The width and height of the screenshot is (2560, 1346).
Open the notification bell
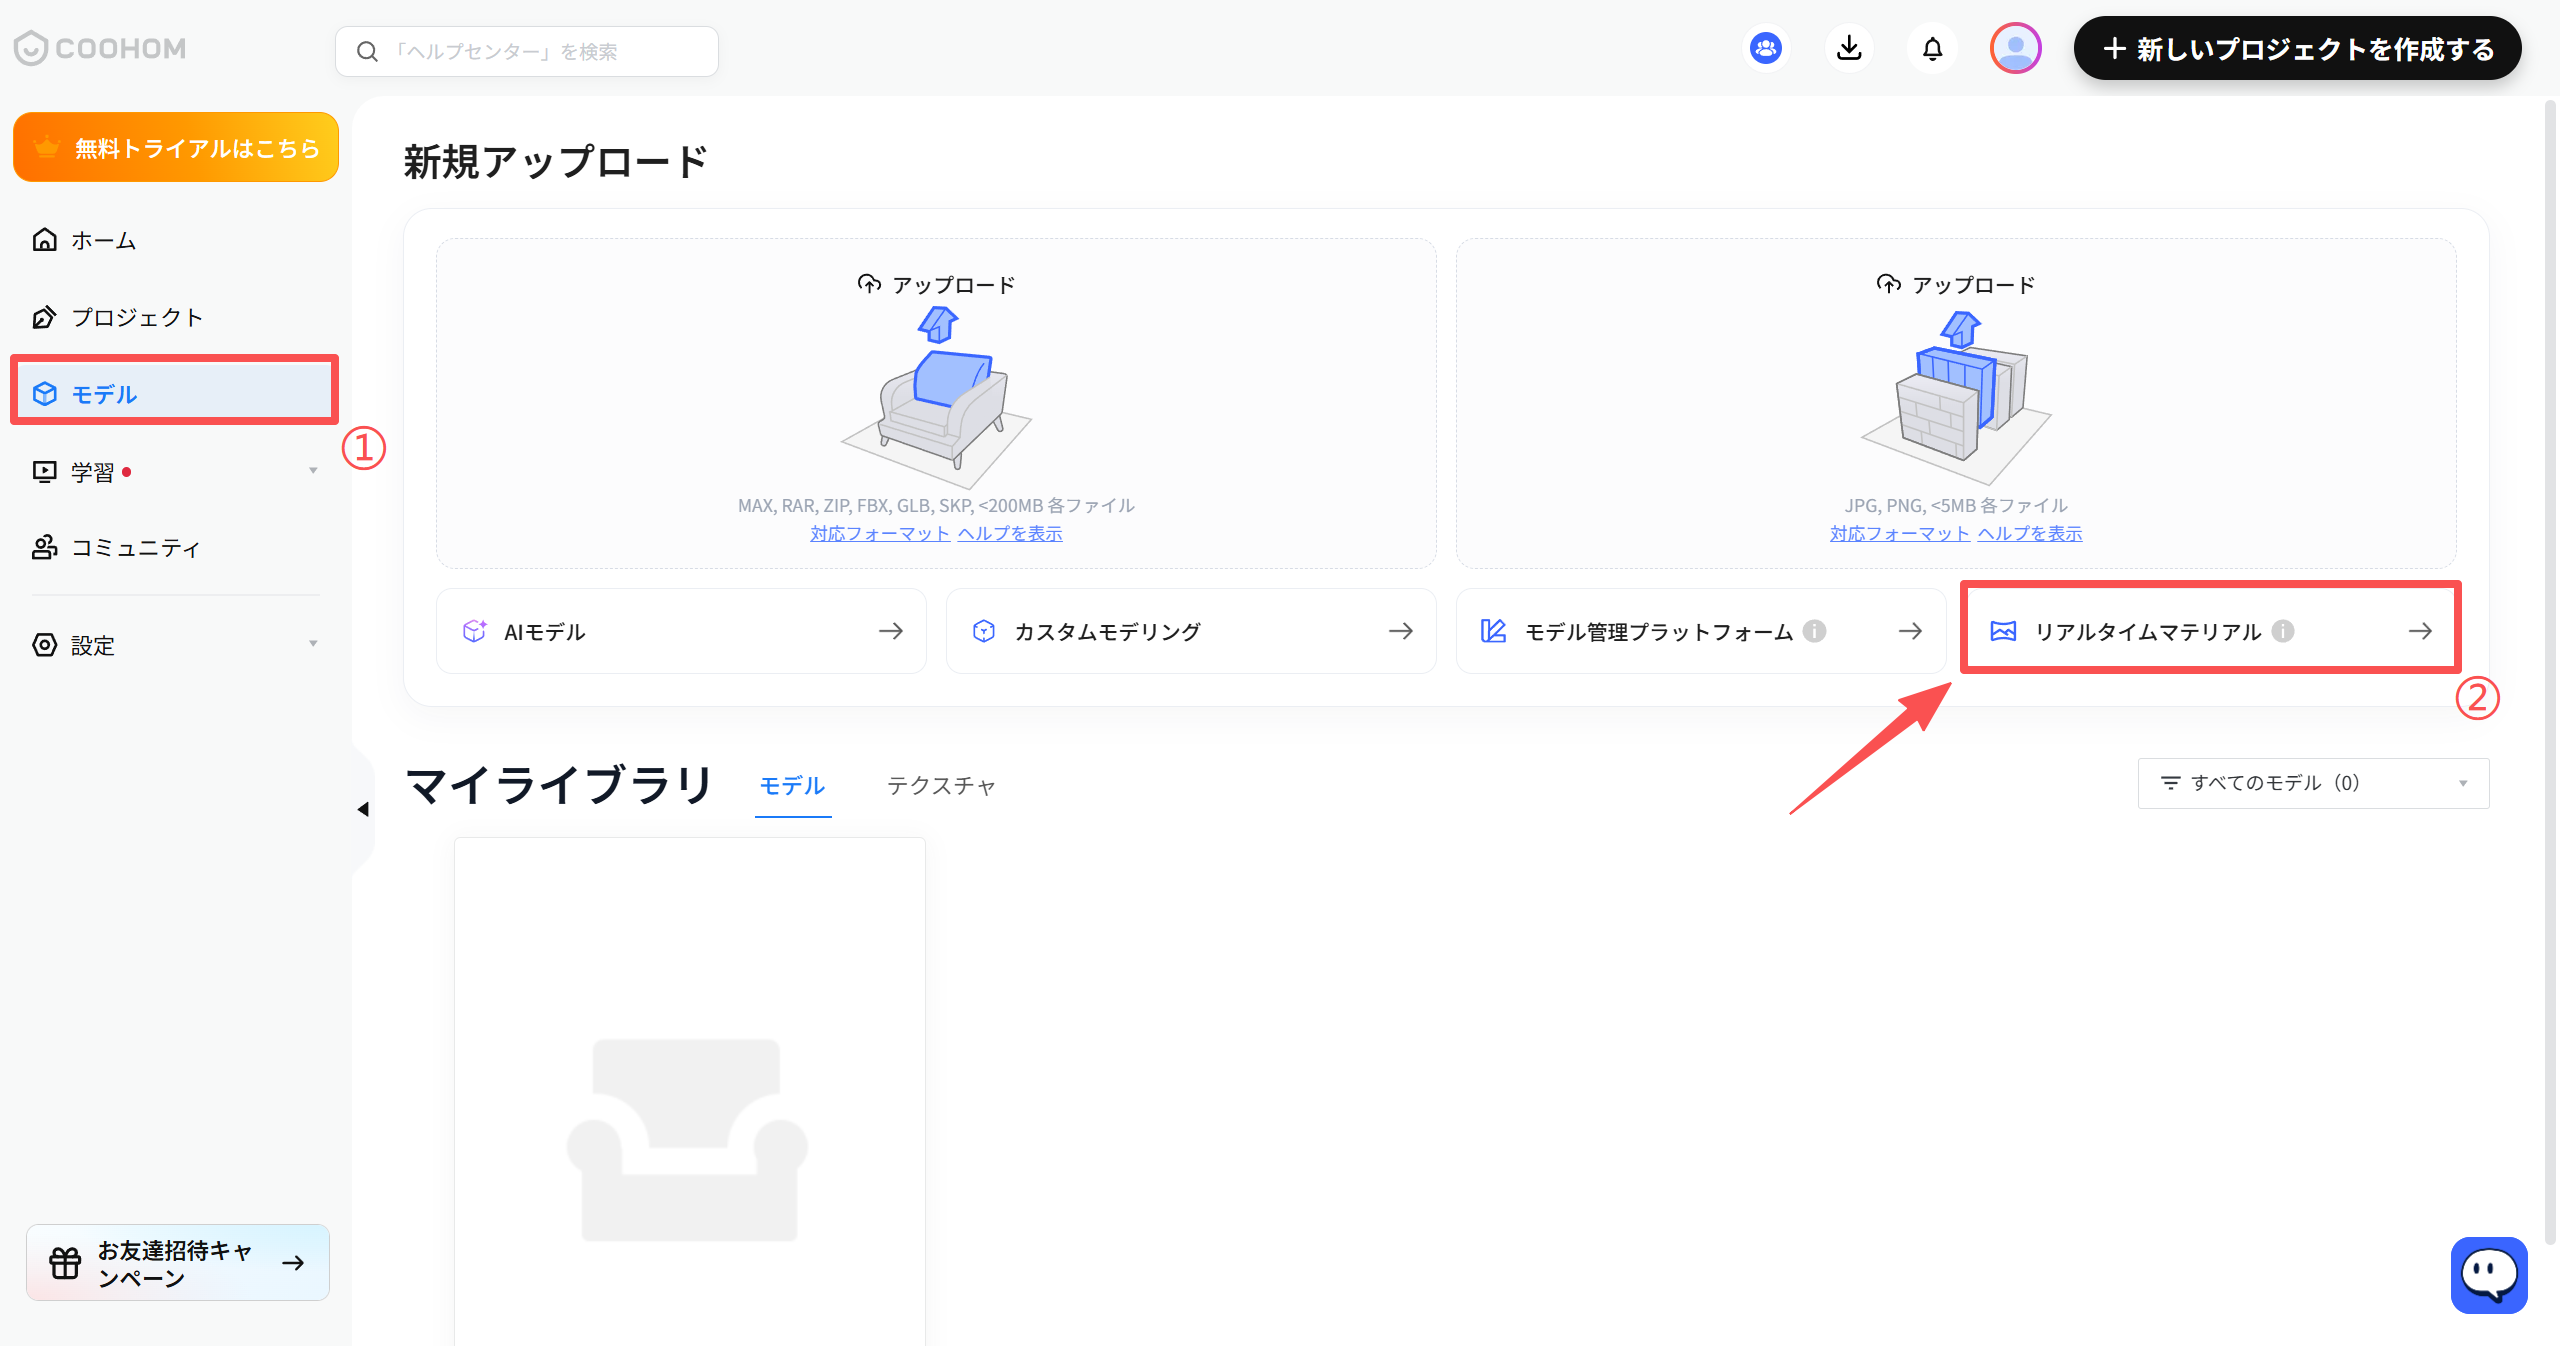click(x=1932, y=48)
